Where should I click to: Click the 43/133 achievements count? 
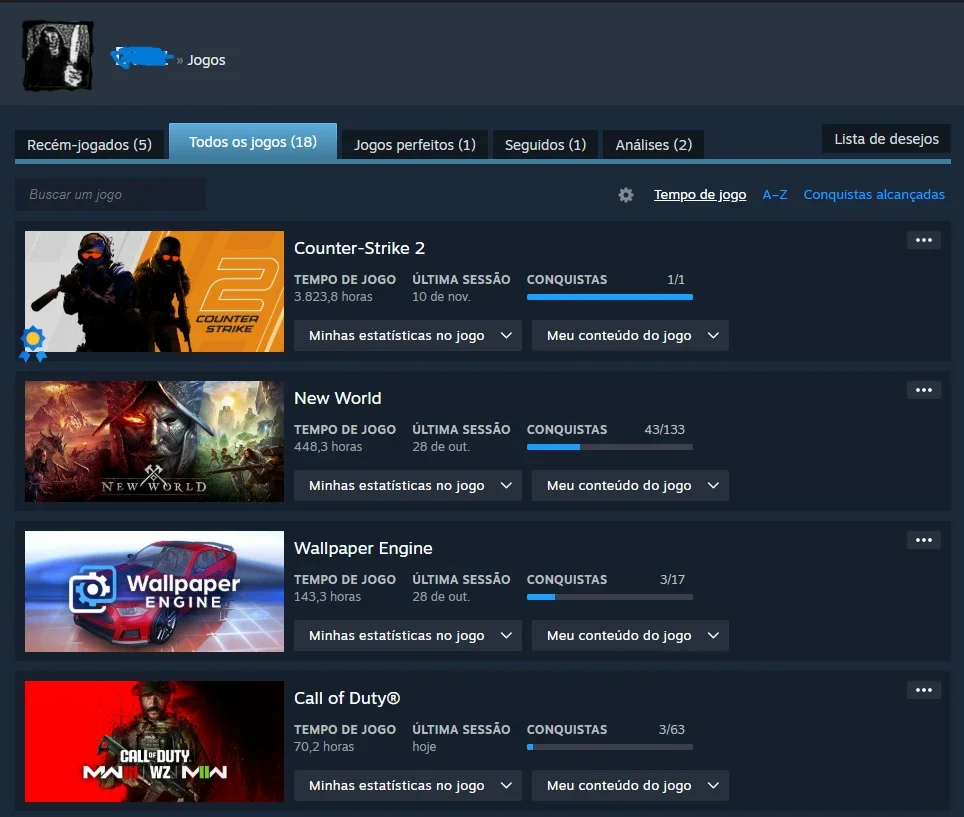click(664, 430)
